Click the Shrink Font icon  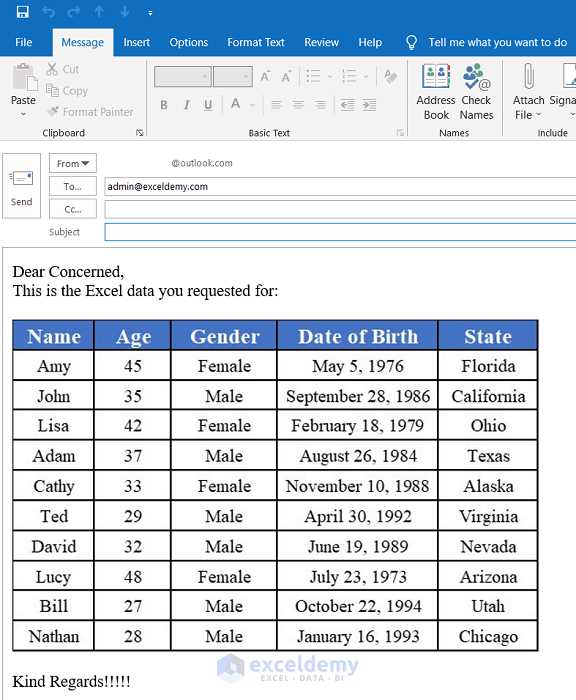286,76
